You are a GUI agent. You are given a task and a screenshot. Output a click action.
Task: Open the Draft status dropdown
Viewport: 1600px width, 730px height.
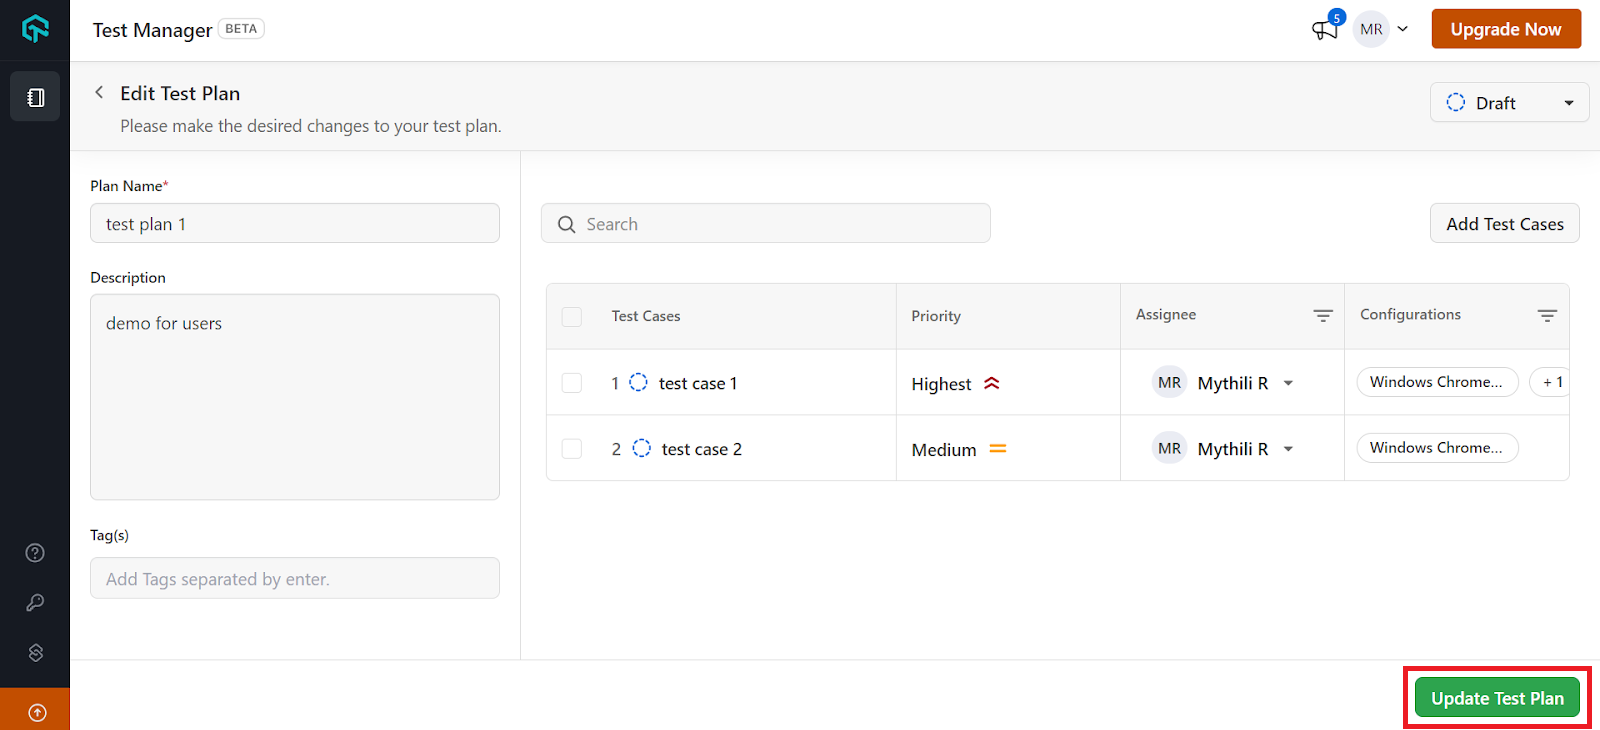(x=1509, y=102)
